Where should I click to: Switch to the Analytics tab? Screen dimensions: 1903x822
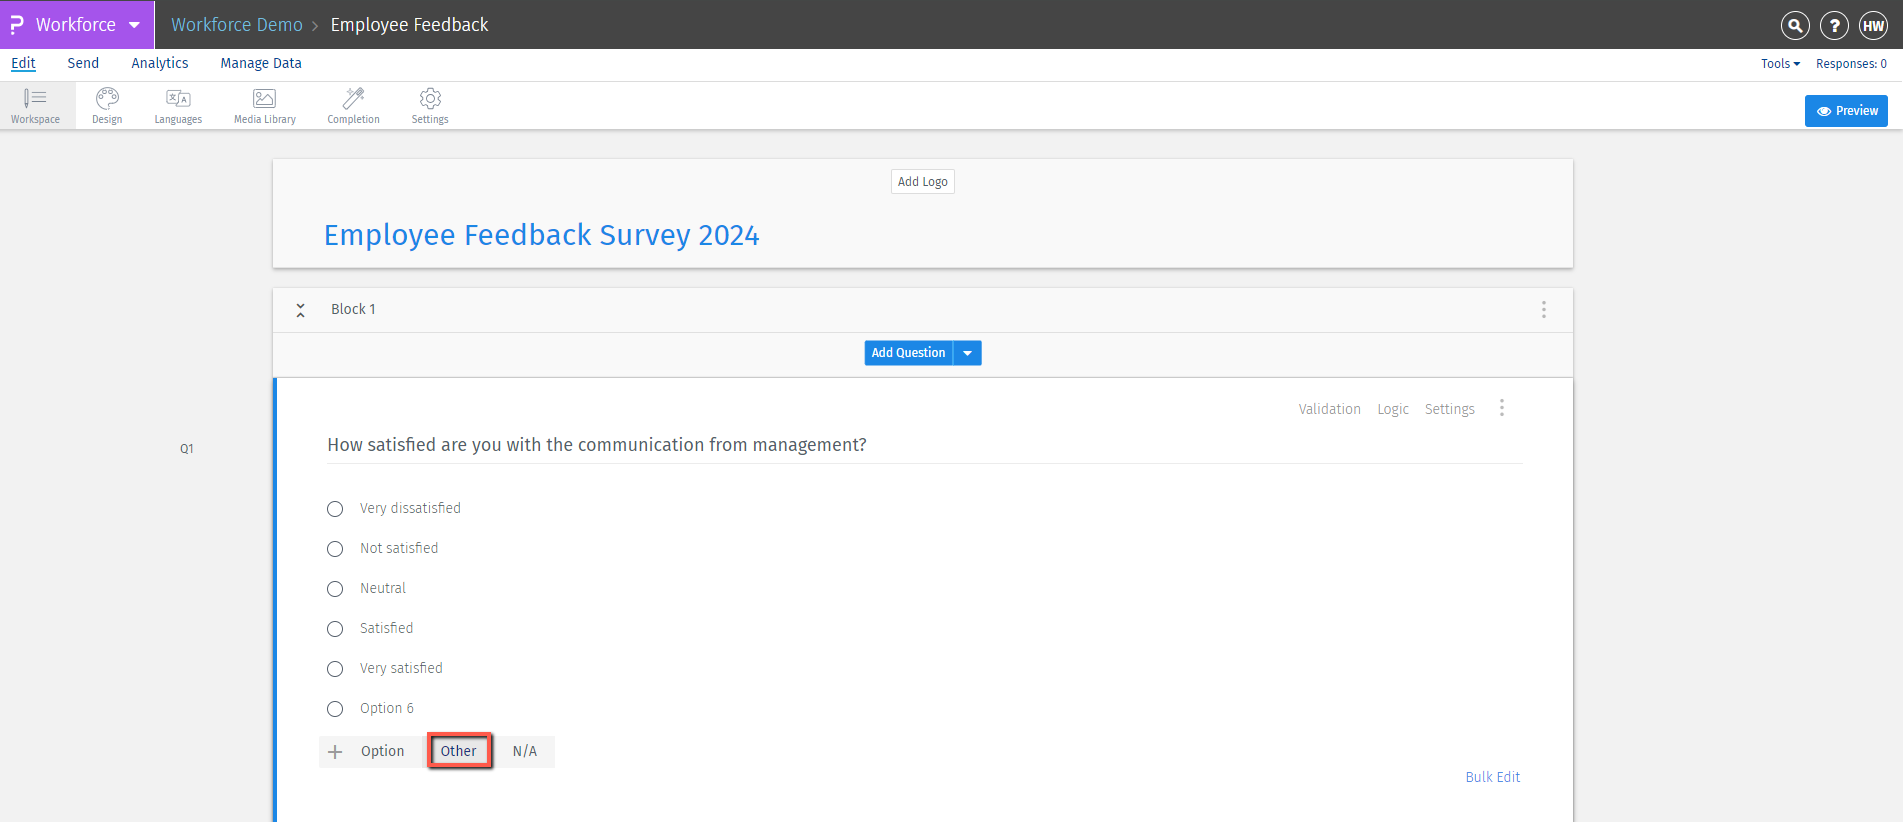[160, 63]
